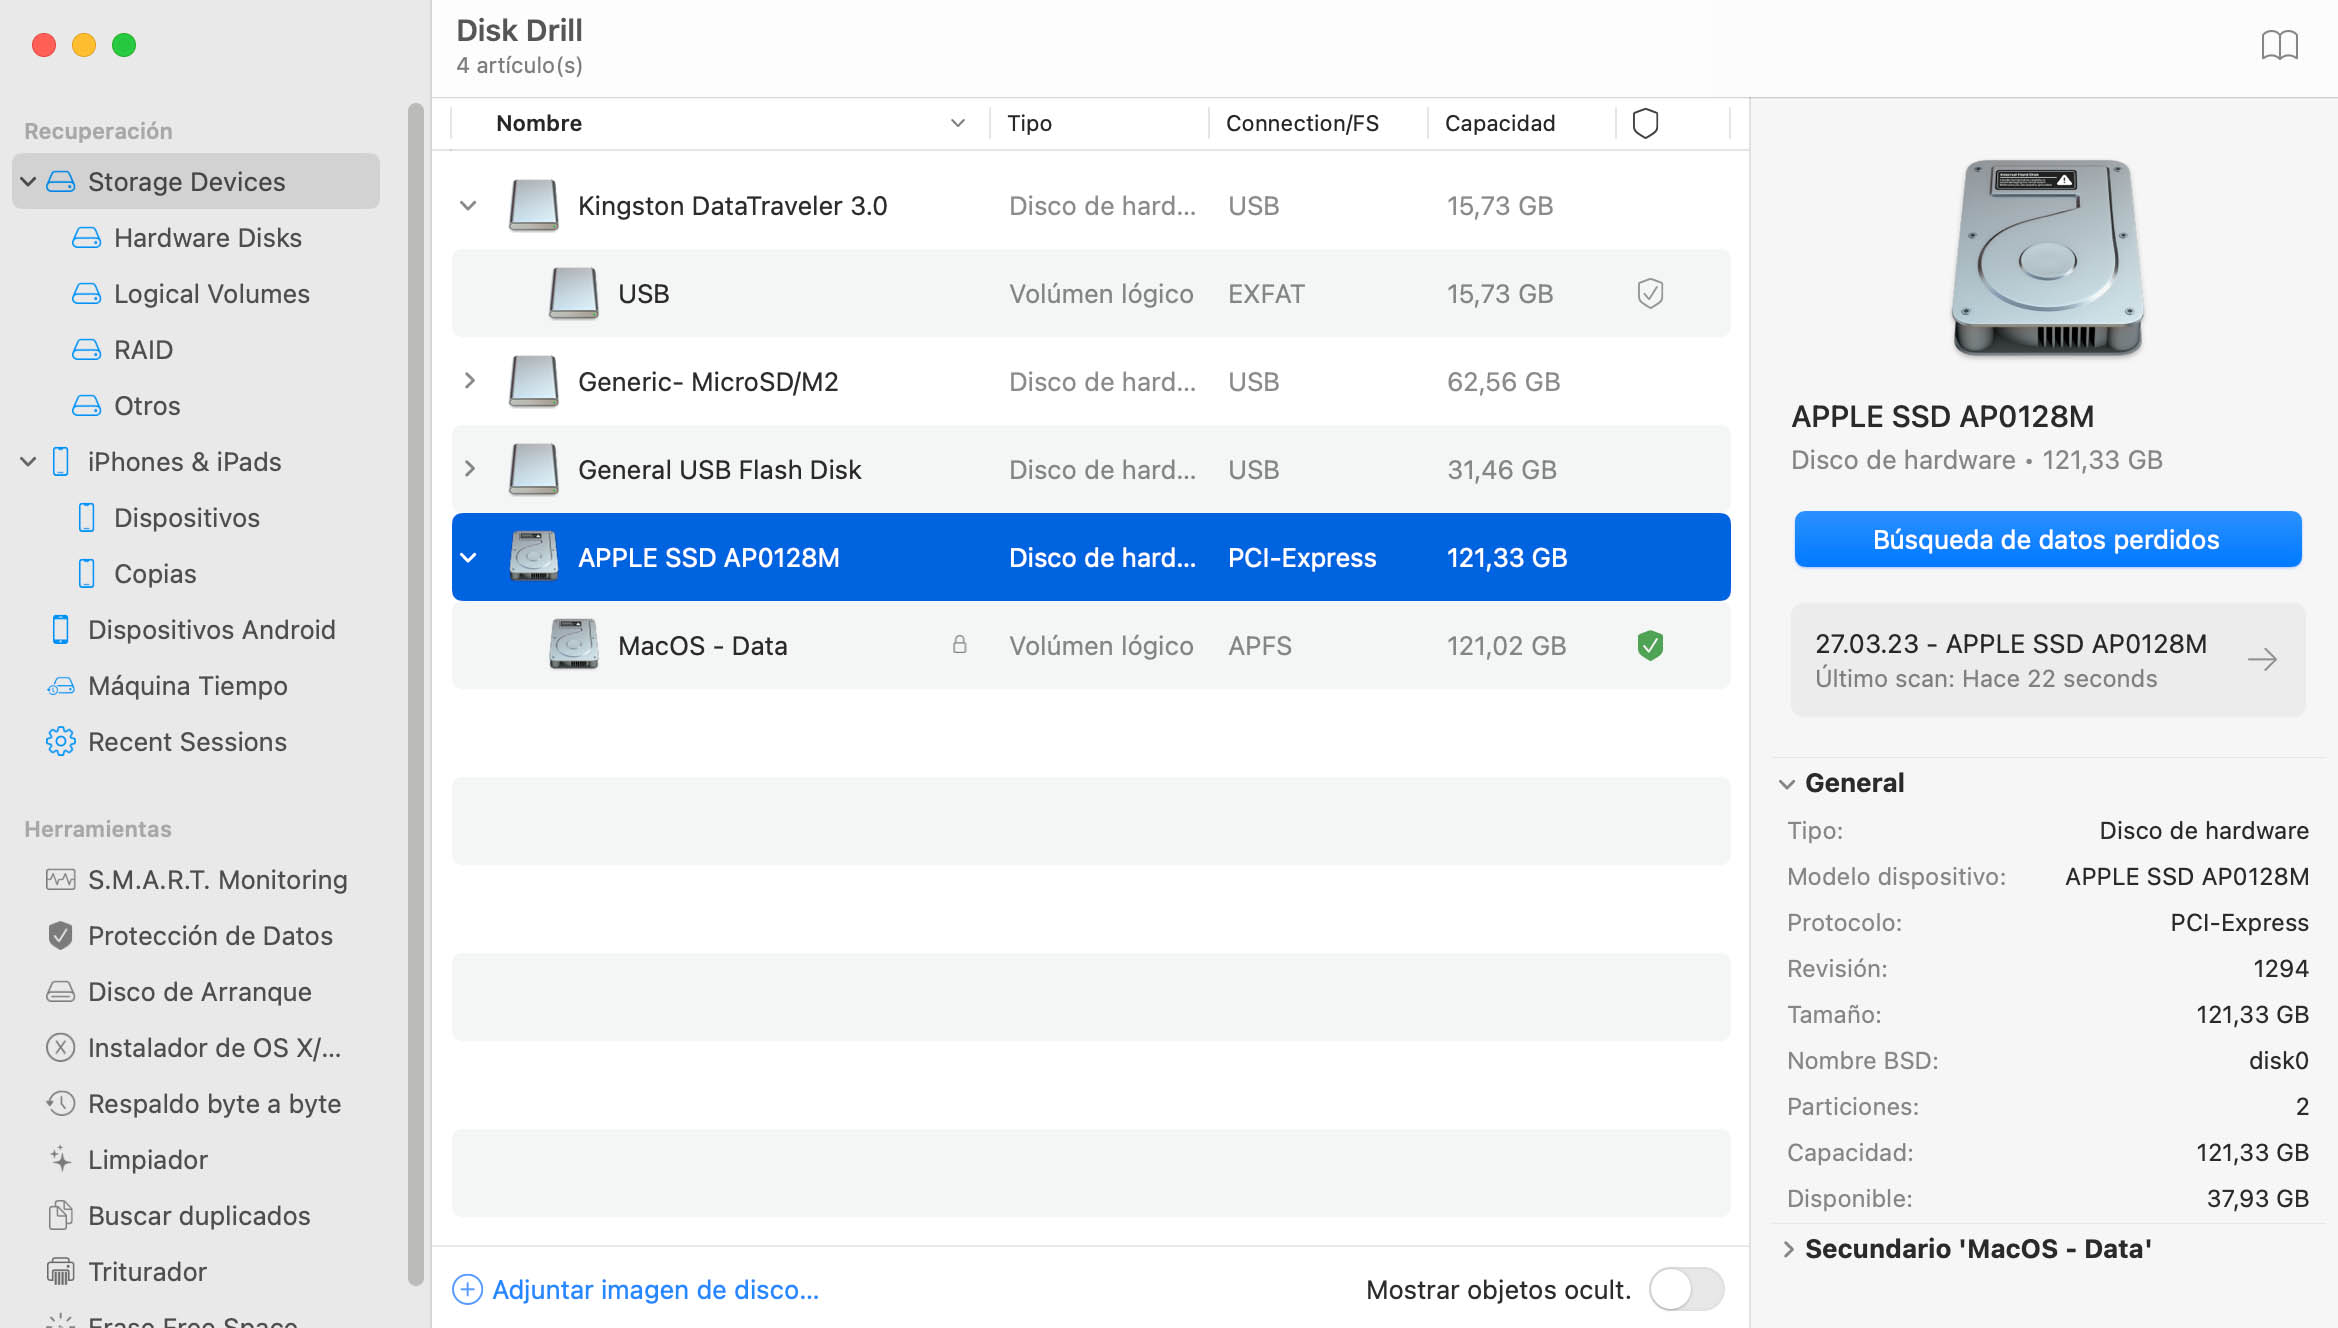Image resolution: width=2338 pixels, height=1328 pixels.
Task: Sort by the Tipo column header
Action: point(1029,123)
